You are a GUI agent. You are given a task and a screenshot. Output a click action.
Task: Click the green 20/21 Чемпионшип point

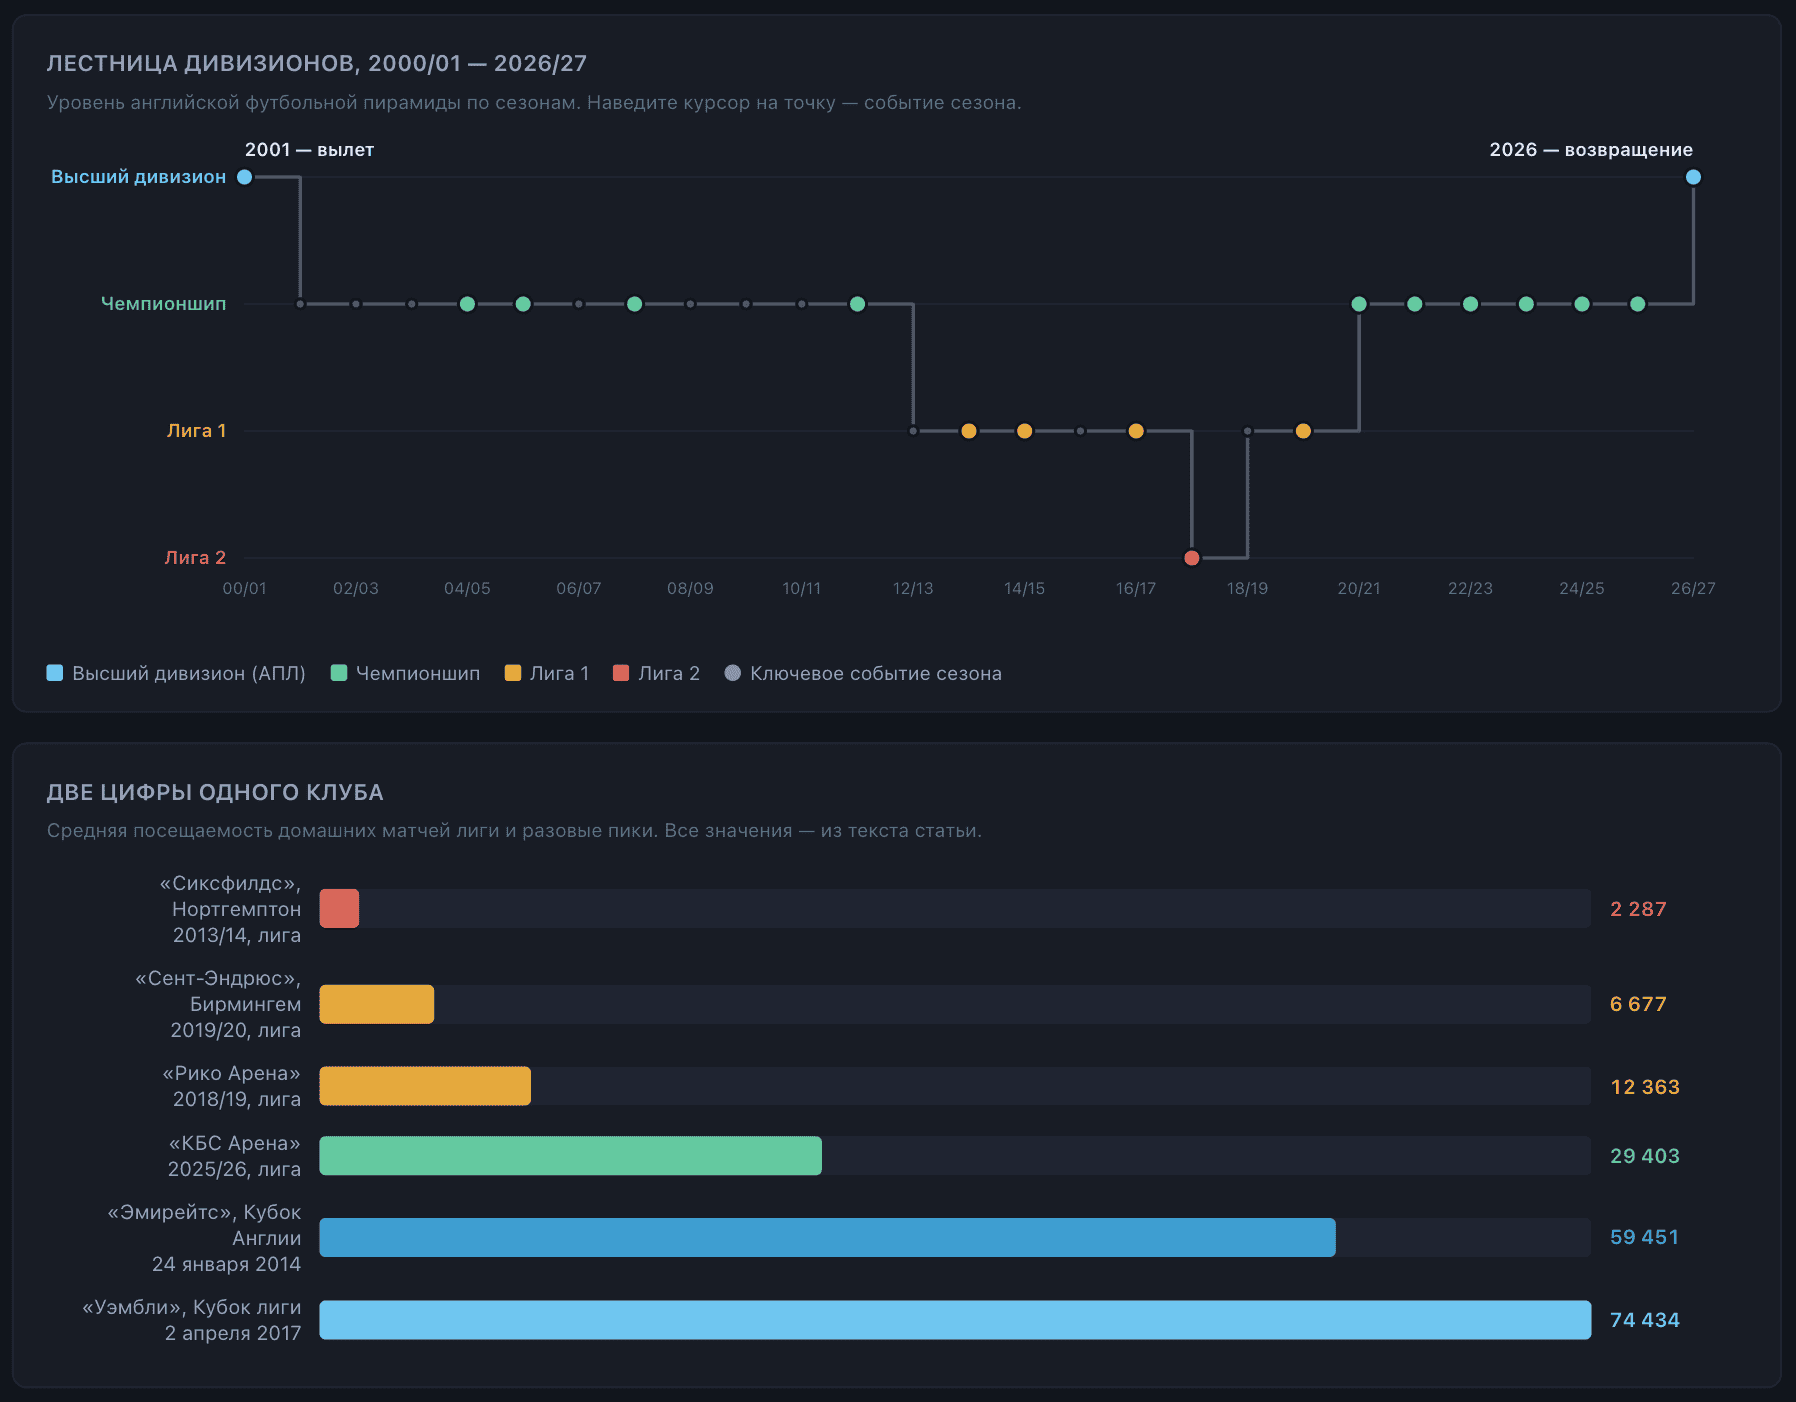[x=1359, y=304]
